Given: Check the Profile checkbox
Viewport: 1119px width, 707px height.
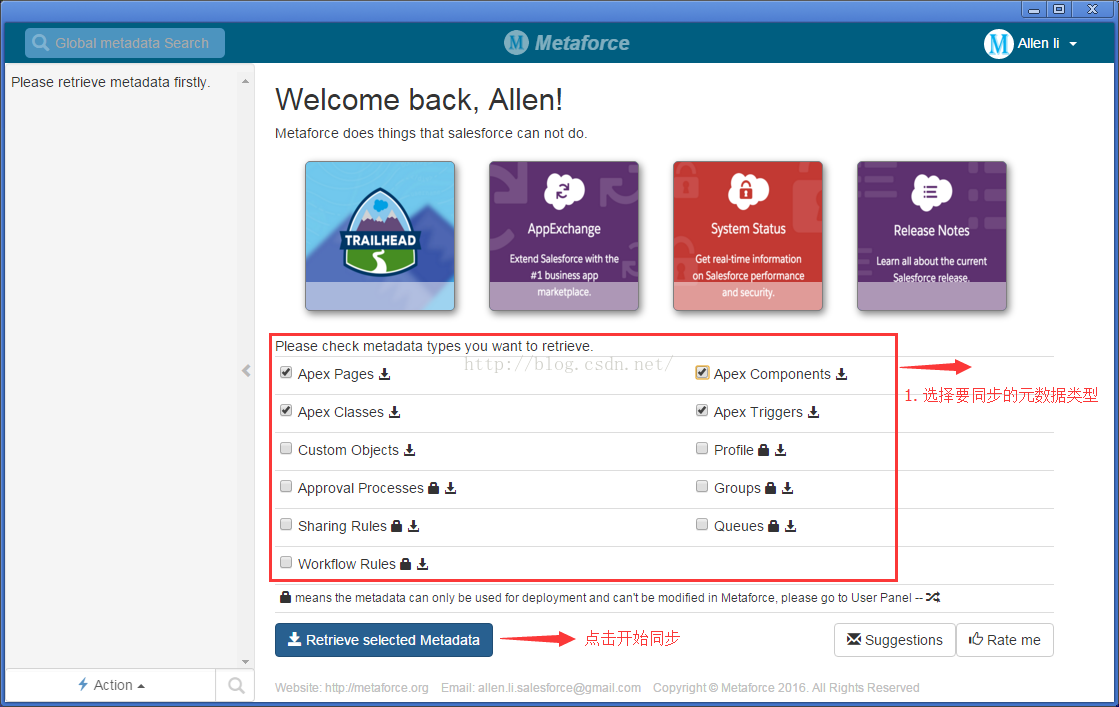Looking at the screenshot, I should [x=702, y=448].
